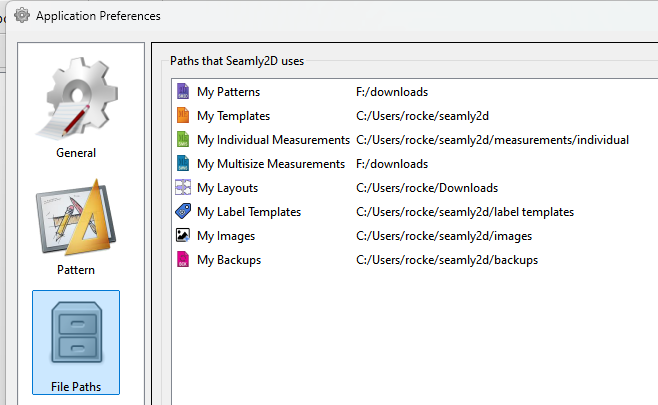Click the My Multisize Measurements icon
Screen dimensions: 658x405
click(182, 164)
